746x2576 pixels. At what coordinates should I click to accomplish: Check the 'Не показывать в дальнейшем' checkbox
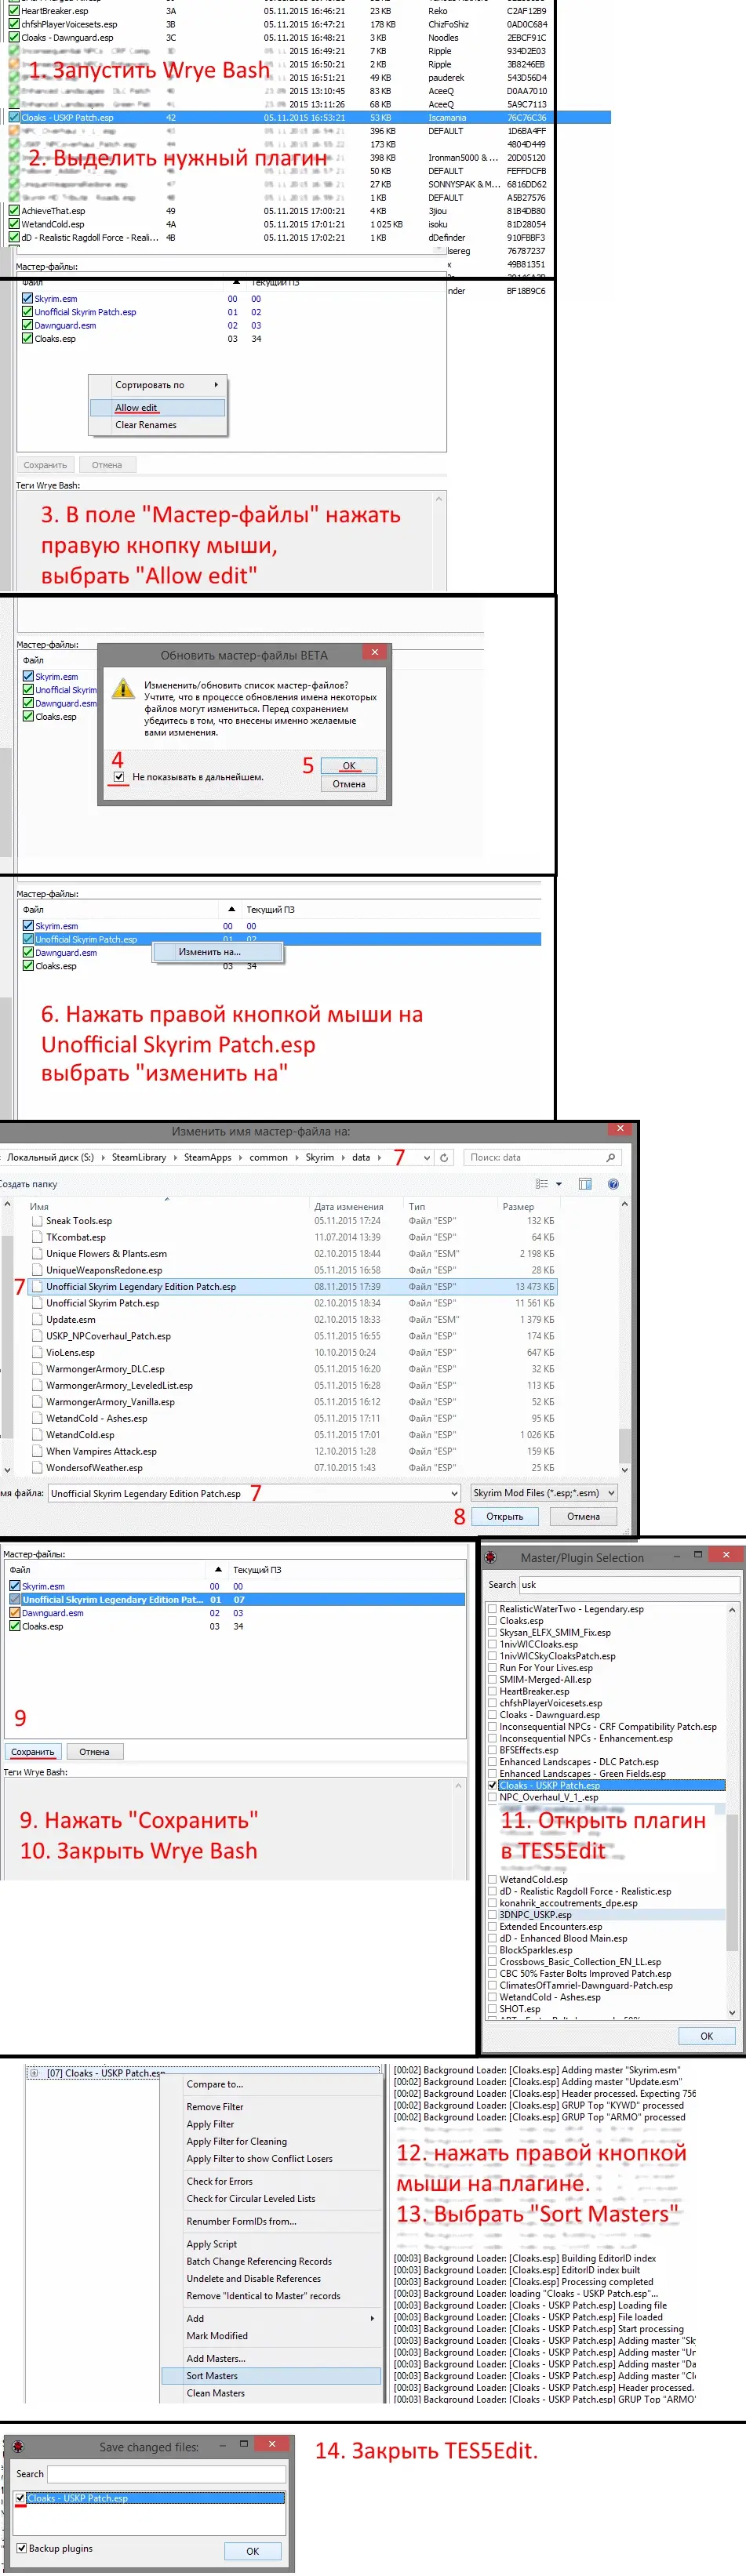click(x=119, y=776)
